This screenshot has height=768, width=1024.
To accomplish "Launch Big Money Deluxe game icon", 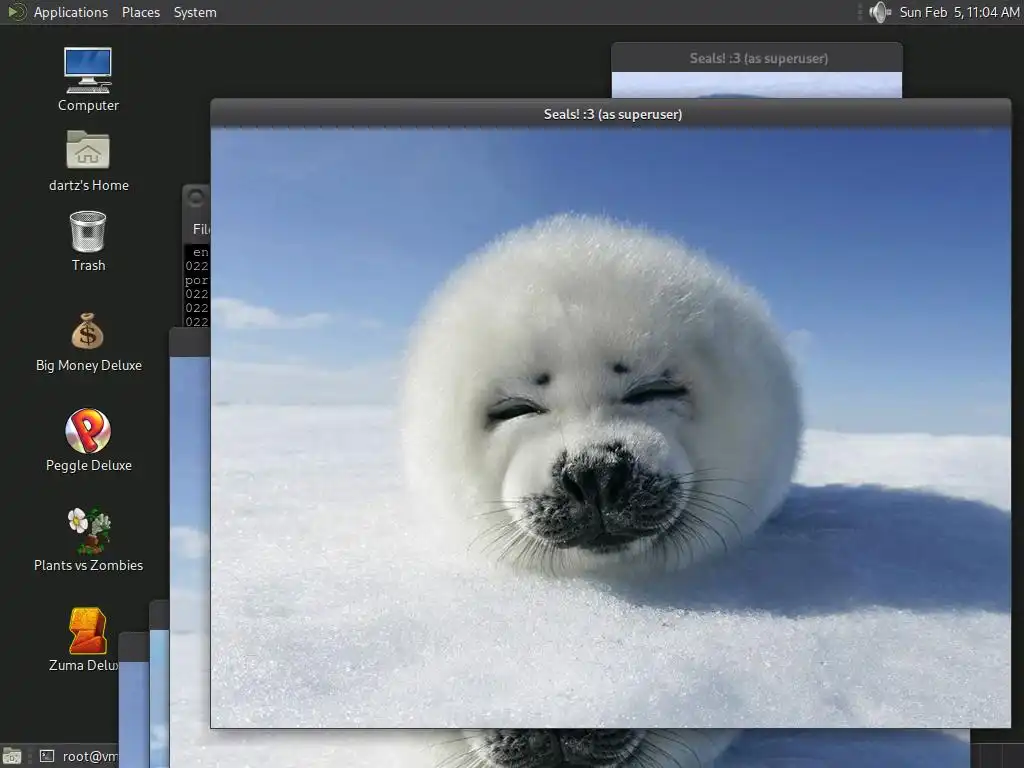I will coord(88,331).
